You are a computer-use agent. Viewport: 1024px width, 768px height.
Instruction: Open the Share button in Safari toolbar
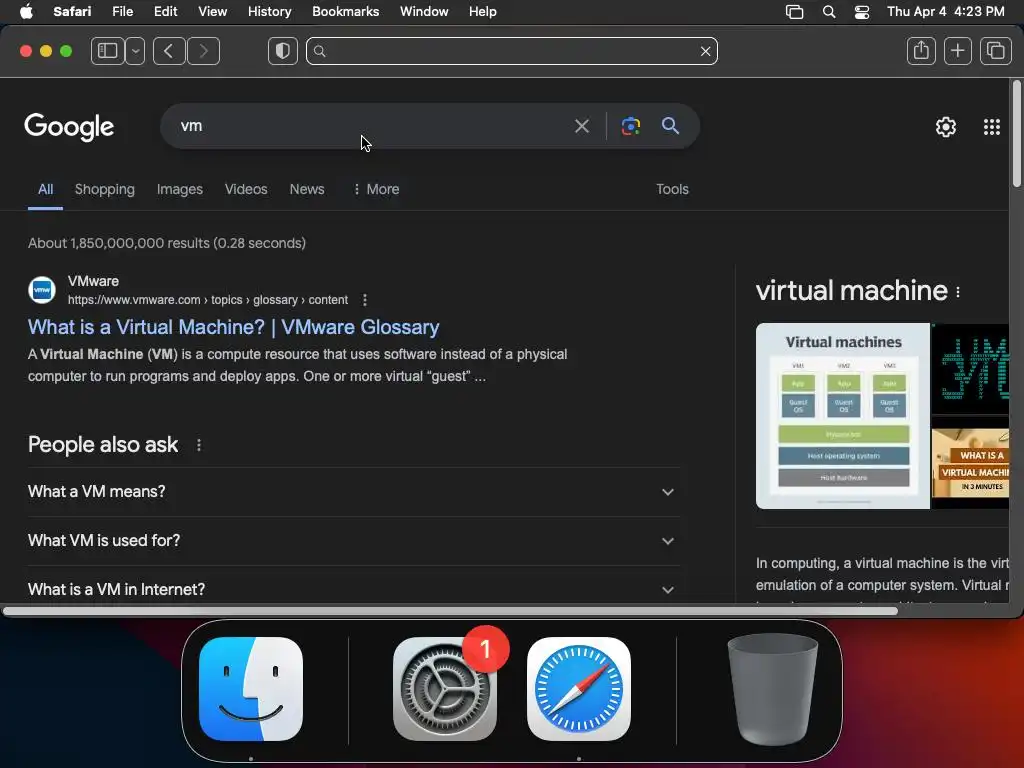pyautogui.click(x=921, y=51)
